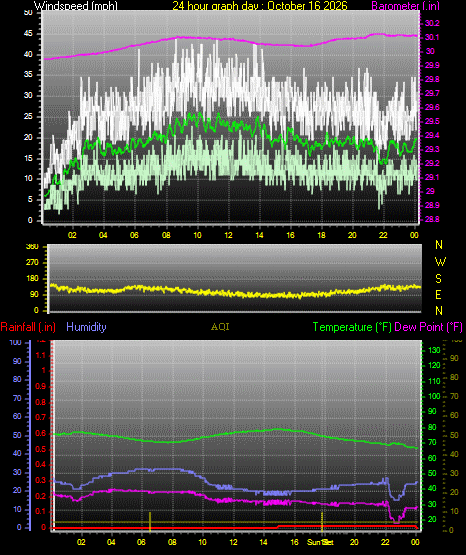Click the 130 green temperature axis value
This screenshot has height=555, width=466.
click(x=434, y=350)
